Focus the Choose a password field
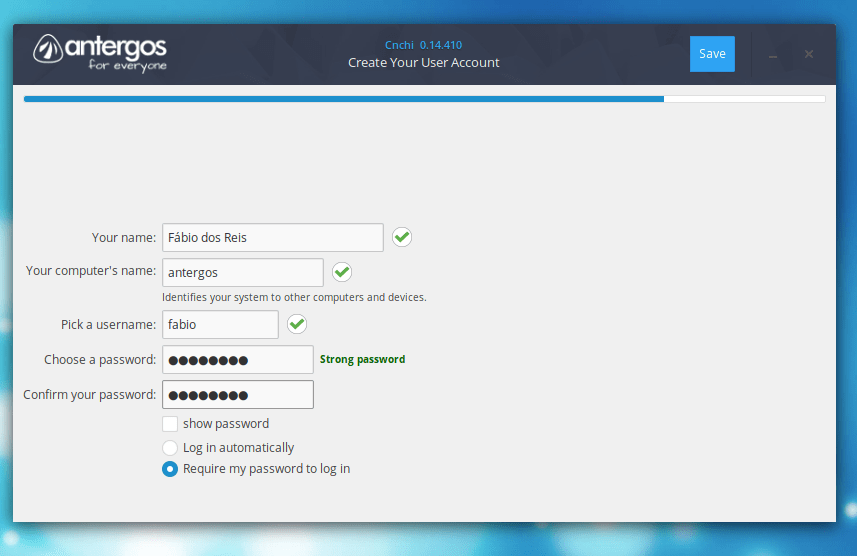This screenshot has height=556, width=857. point(238,360)
